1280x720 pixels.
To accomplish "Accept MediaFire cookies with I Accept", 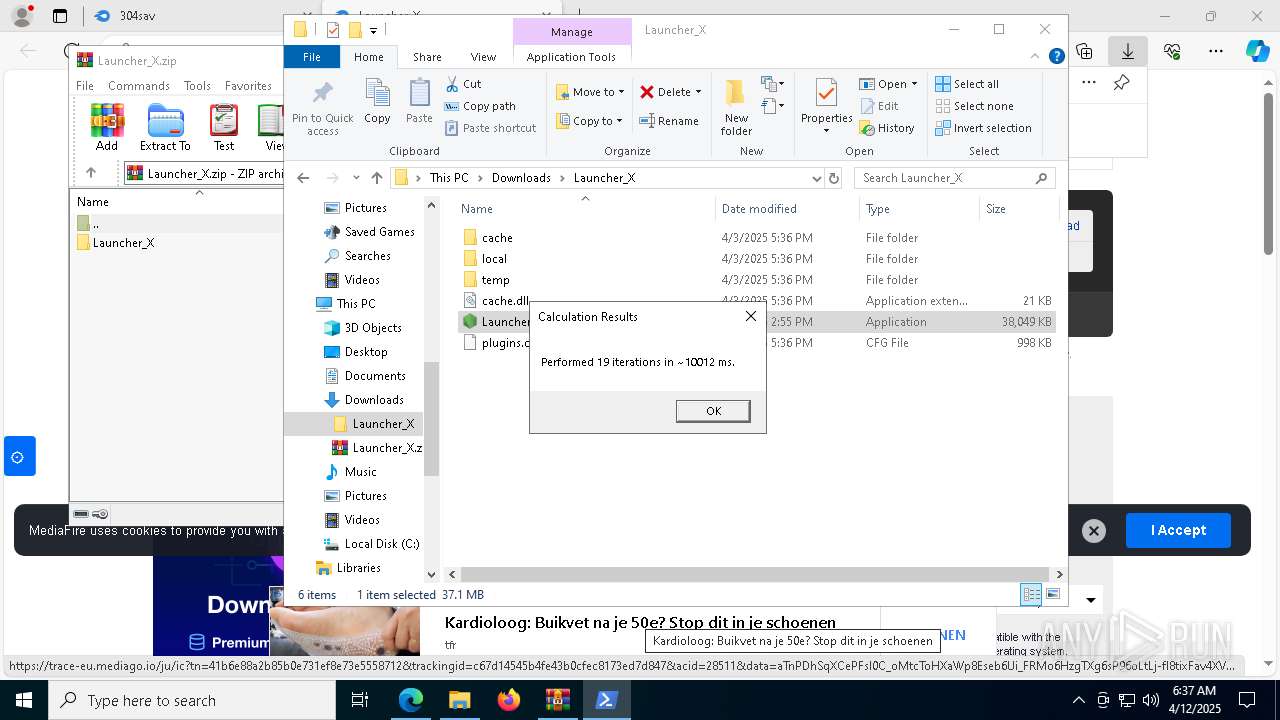I will 1178,530.
